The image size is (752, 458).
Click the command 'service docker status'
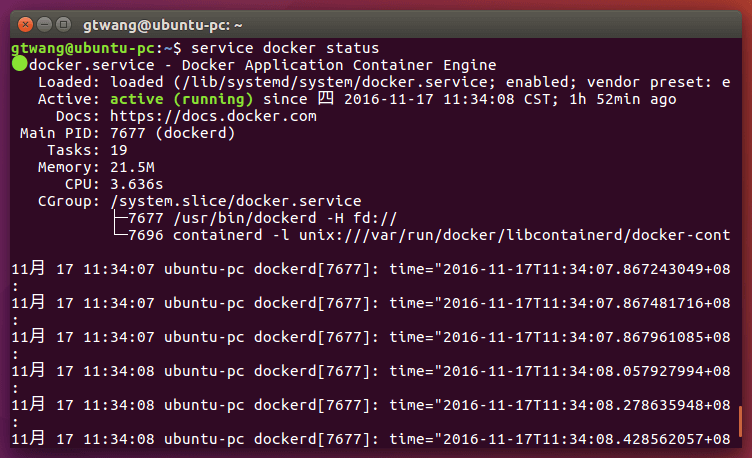[x=285, y=48]
